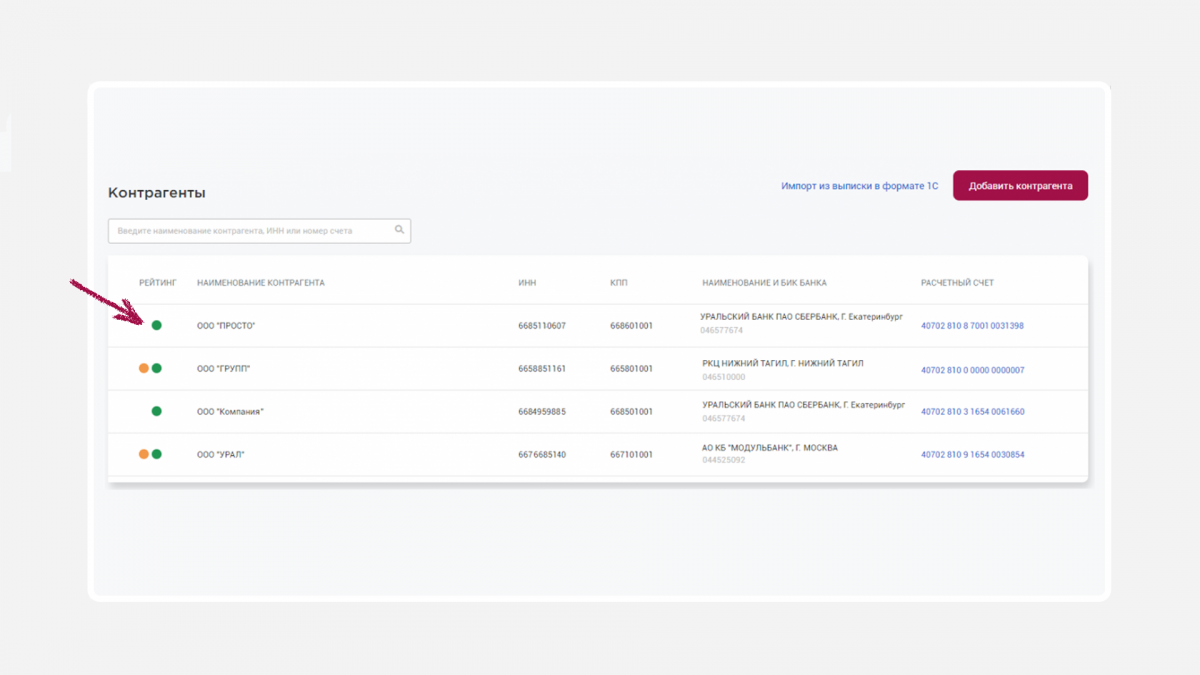Select counterparty ООО "ГРУПП"
This screenshot has height=675, width=1200.
pos(224,369)
